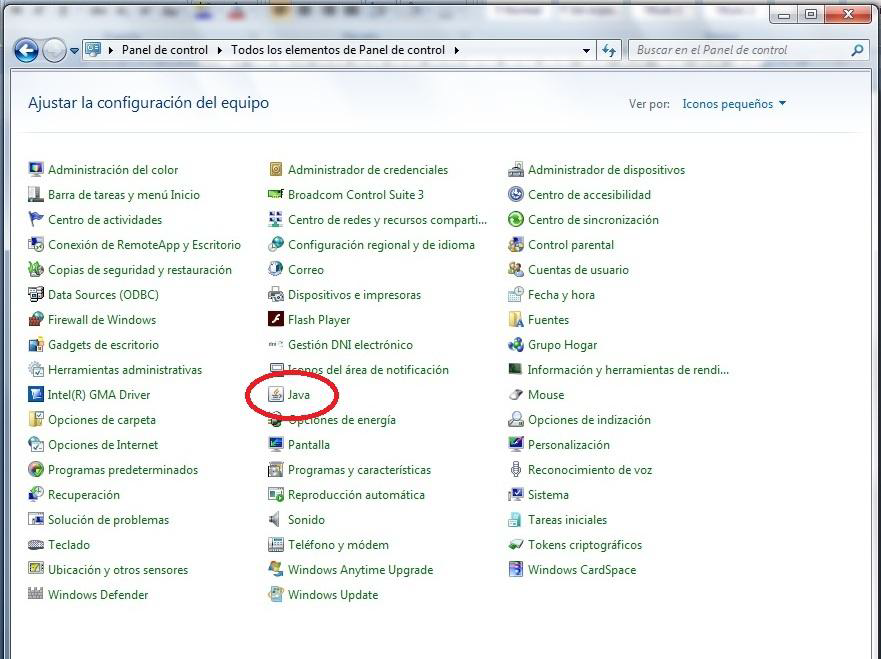The height and width of the screenshot is (659, 881).
Task: Click the Flash Player icon
Action: (x=275, y=319)
